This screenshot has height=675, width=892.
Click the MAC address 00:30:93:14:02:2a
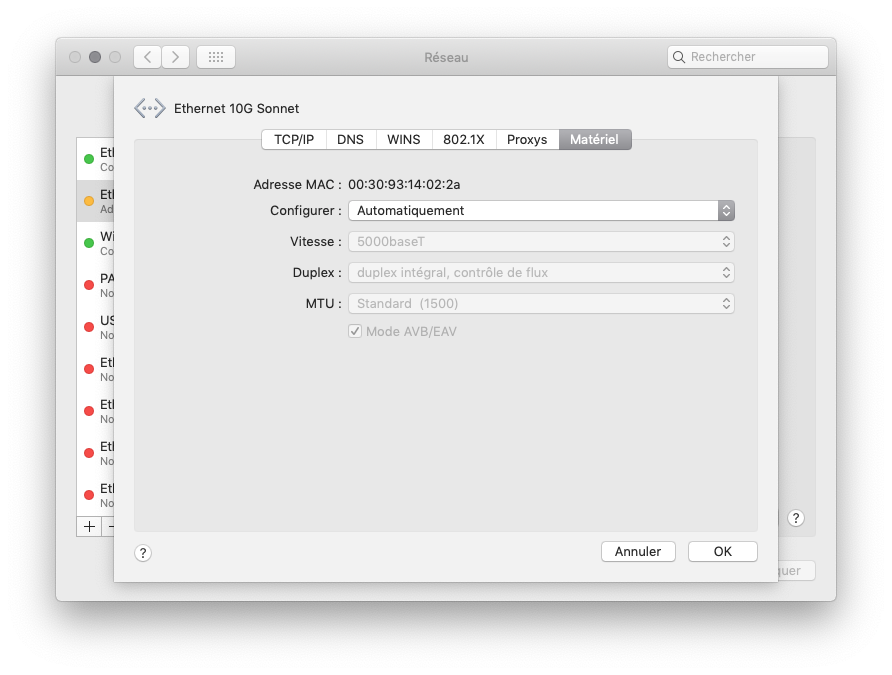click(404, 185)
